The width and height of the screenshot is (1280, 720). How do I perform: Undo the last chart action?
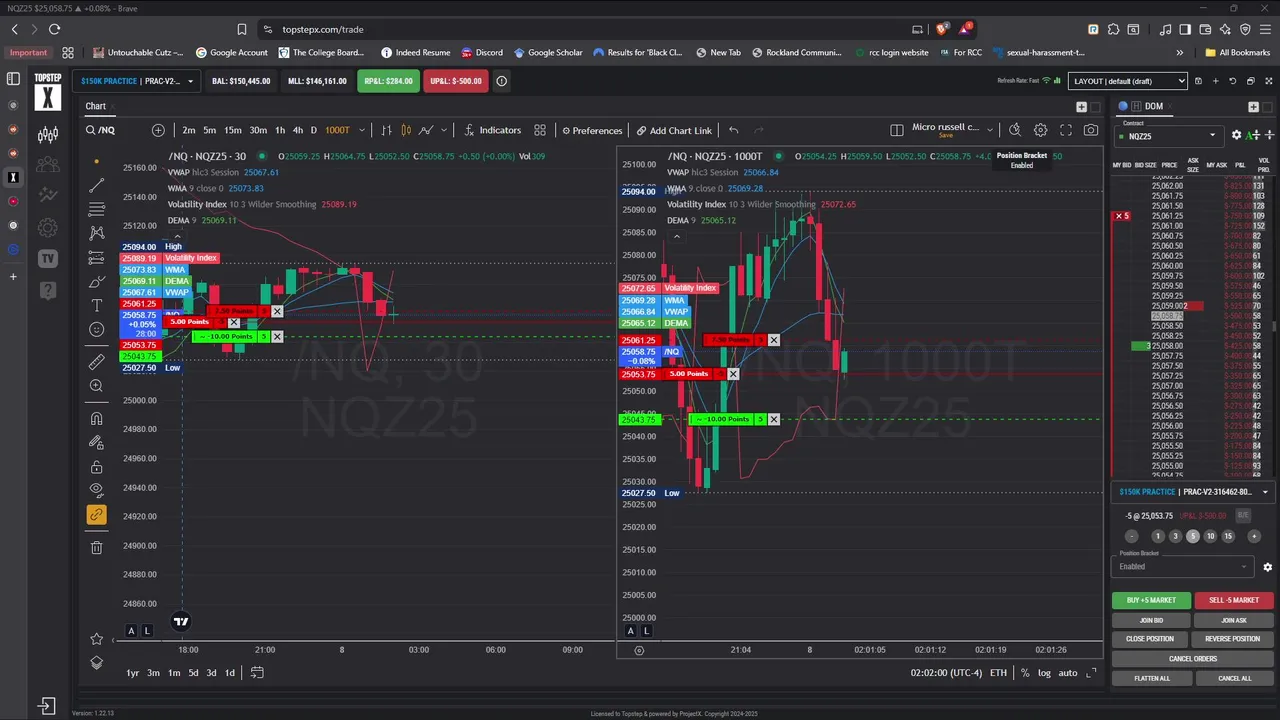point(733,130)
